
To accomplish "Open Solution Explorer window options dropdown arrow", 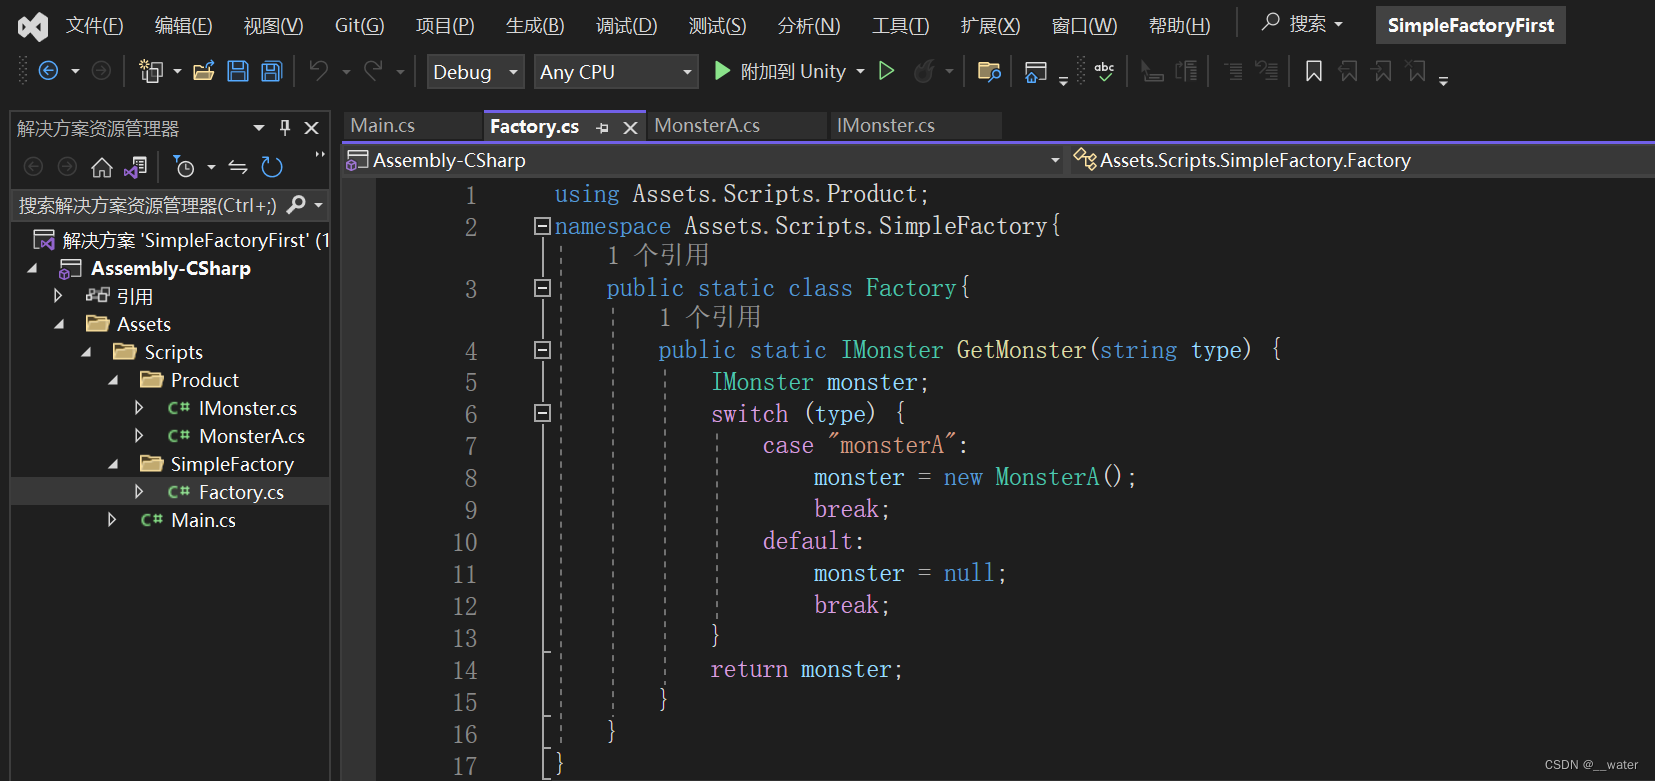I will coord(259,128).
